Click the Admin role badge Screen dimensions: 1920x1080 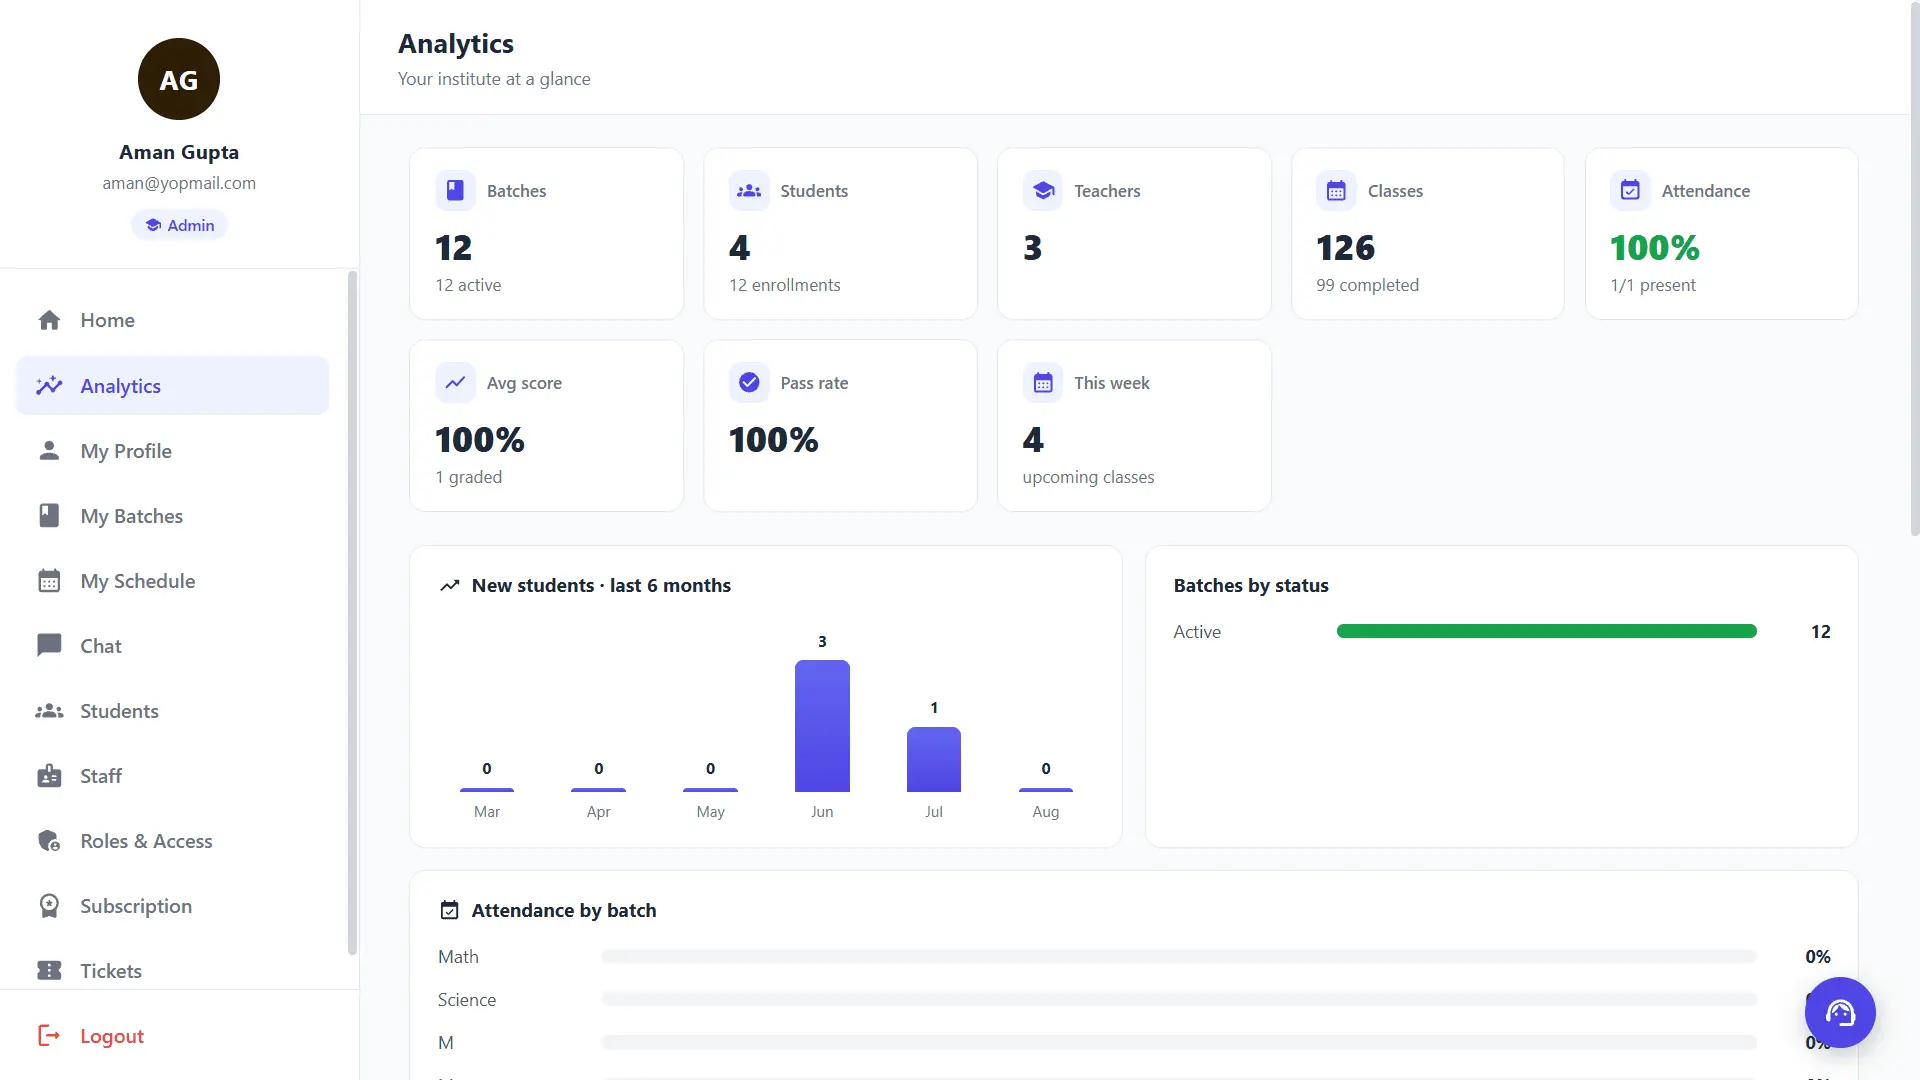pos(179,225)
